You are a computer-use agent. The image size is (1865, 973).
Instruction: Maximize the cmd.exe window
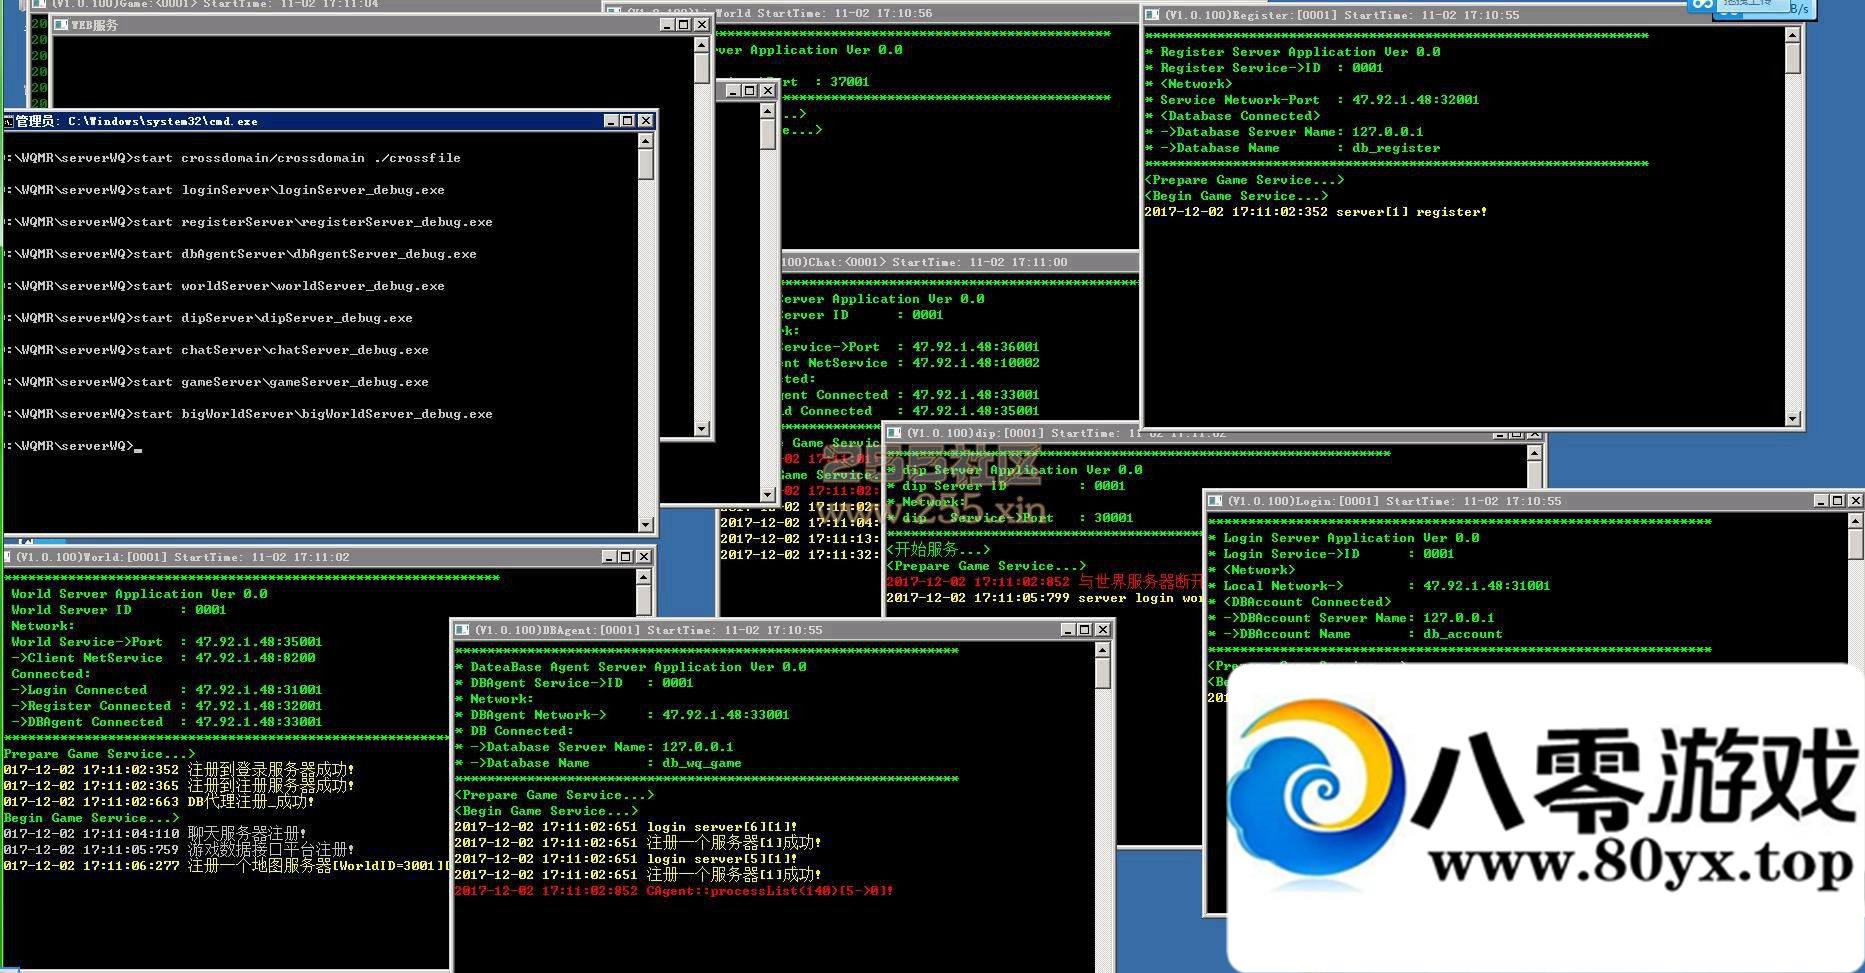point(627,121)
